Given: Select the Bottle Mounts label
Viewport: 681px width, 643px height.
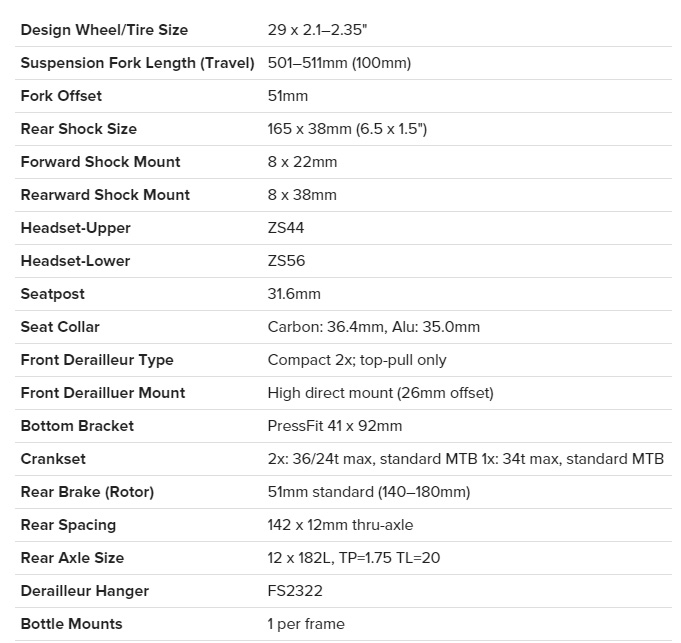Looking at the screenshot, I should [x=71, y=624].
